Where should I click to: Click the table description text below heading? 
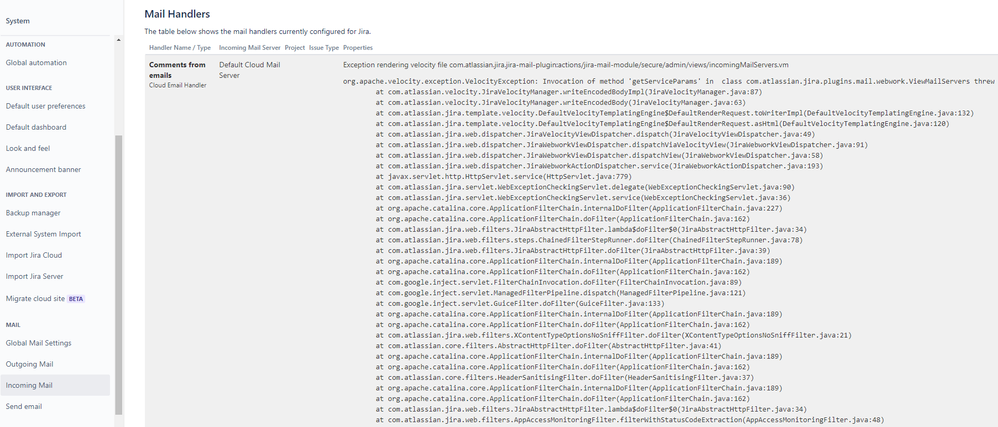click(258, 31)
